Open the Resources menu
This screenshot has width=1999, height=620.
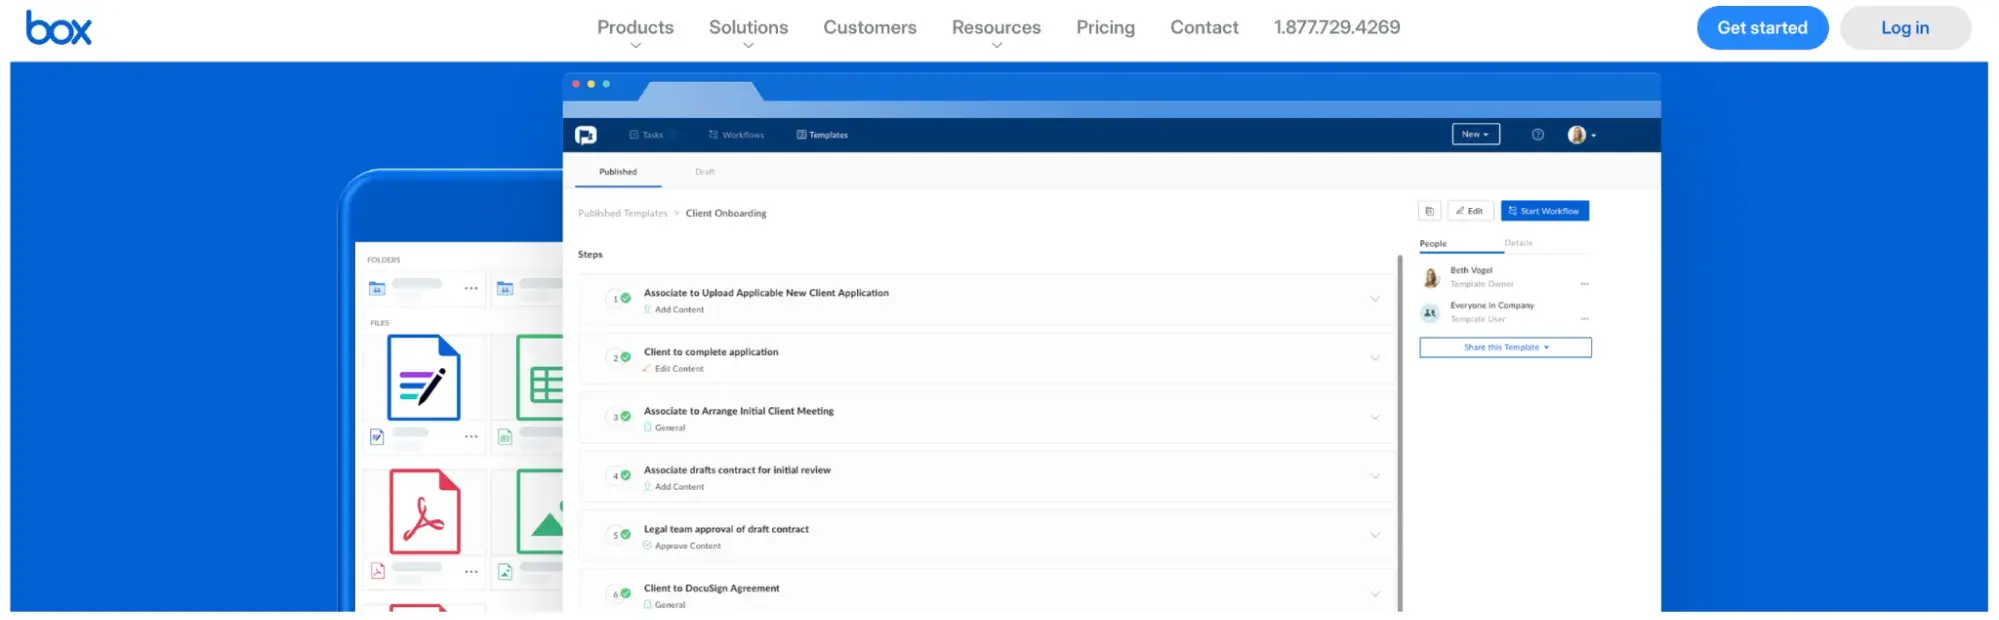(x=996, y=28)
